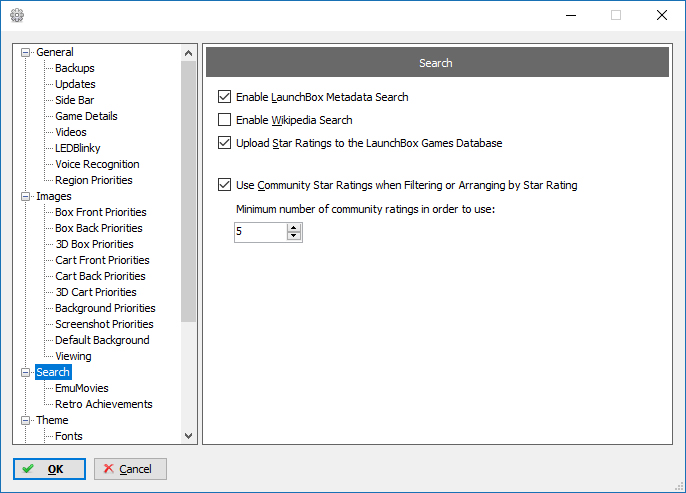Select 3D Cart Priorities
The width and height of the screenshot is (686, 493).
(x=96, y=292)
